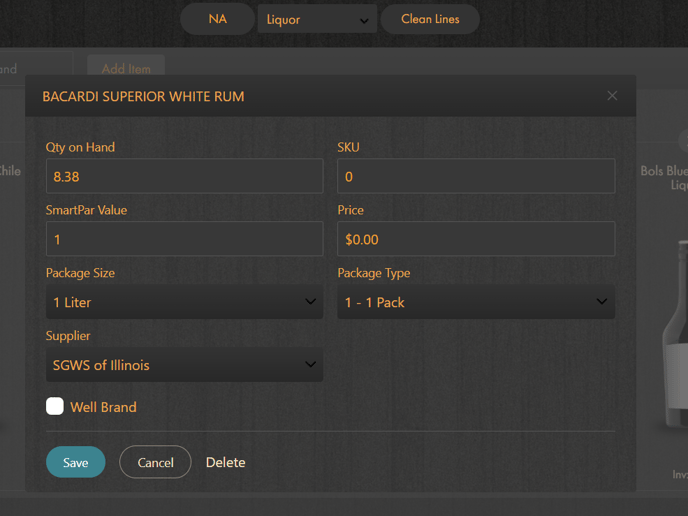Click the Clean Lines button
Viewport: 688px width, 516px height.
[430, 19]
